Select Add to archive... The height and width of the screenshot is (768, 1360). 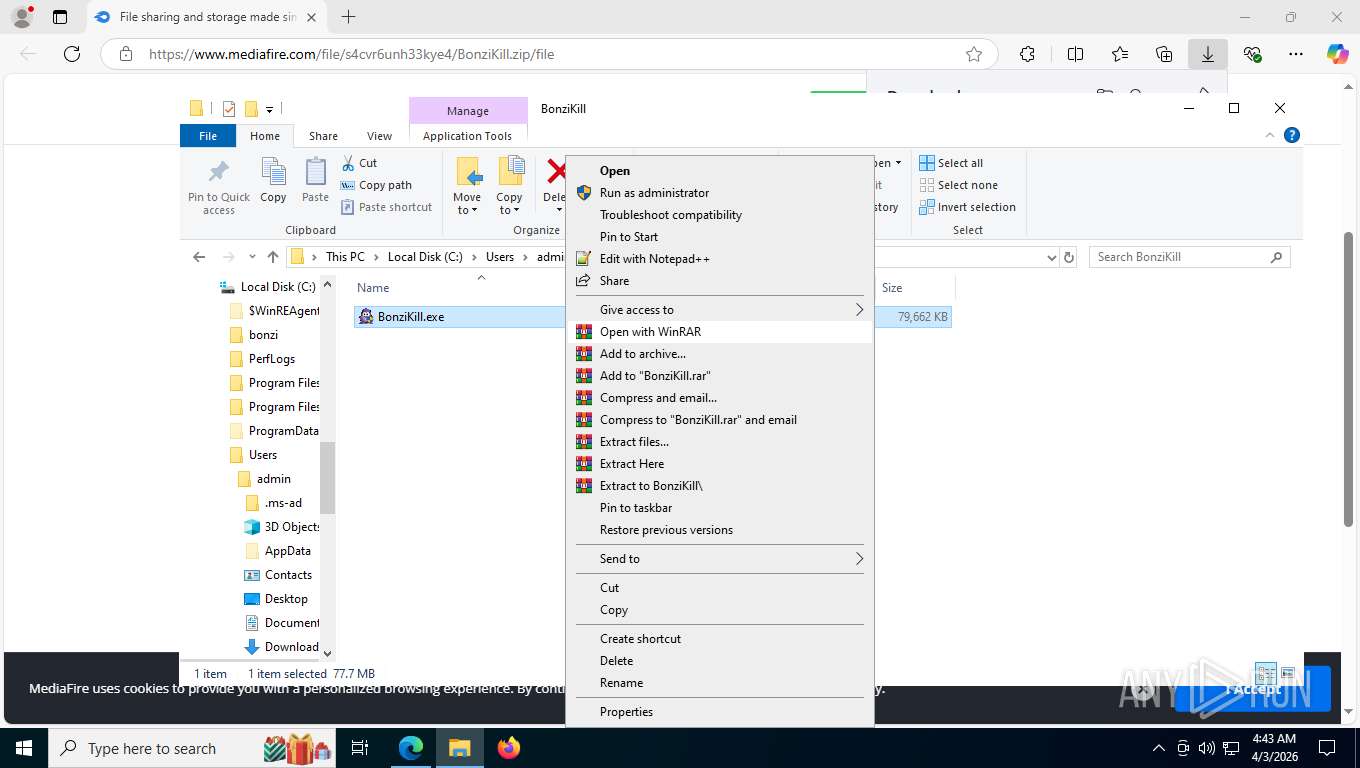[x=720, y=354]
